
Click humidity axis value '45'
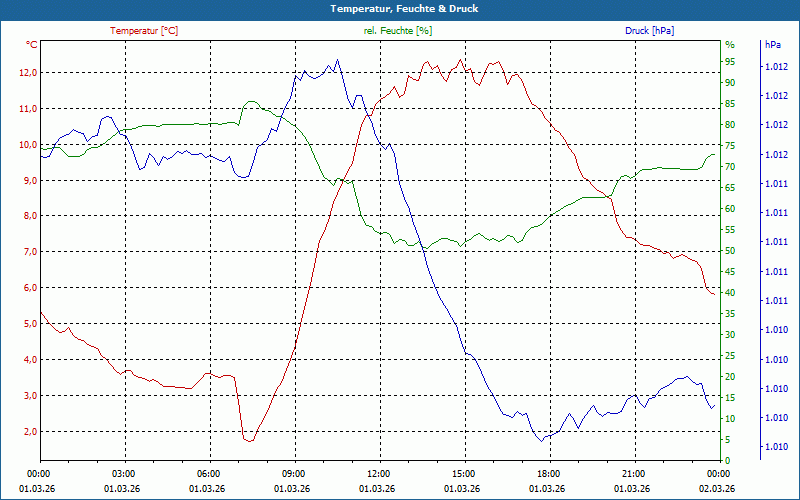coord(730,271)
